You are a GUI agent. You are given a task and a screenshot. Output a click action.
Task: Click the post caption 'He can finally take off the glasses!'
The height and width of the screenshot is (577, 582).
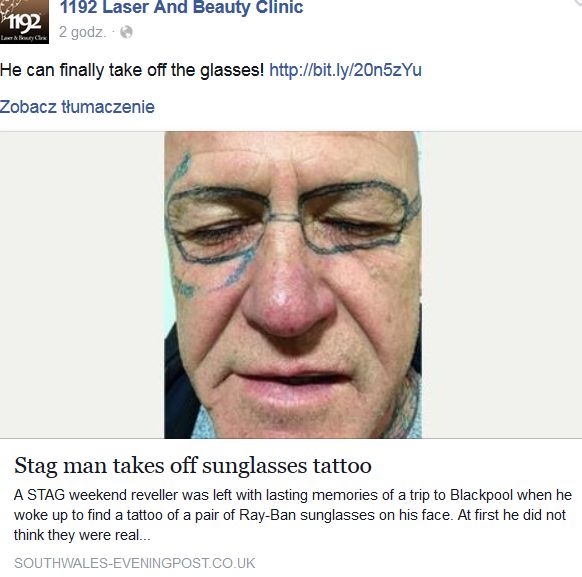[x=132, y=70]
